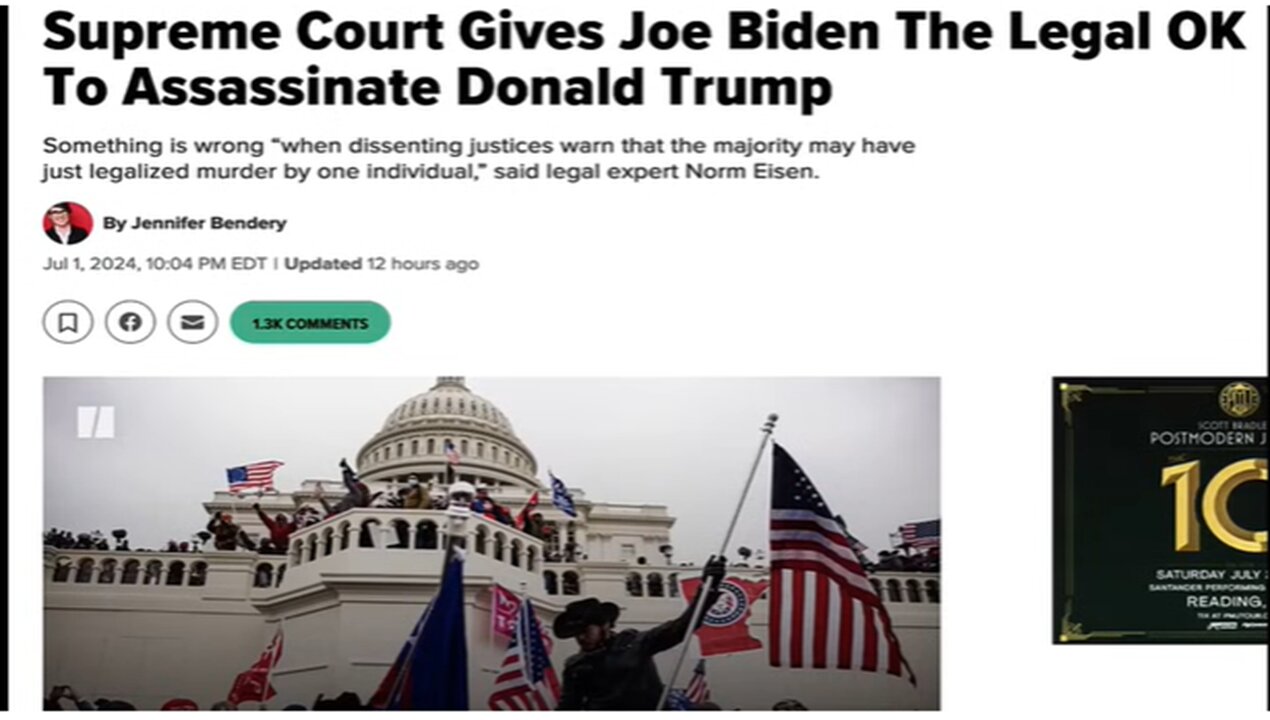1270x720 pixels.
Task: Click the Supreme Court article headline
Action: click(644, 60)
